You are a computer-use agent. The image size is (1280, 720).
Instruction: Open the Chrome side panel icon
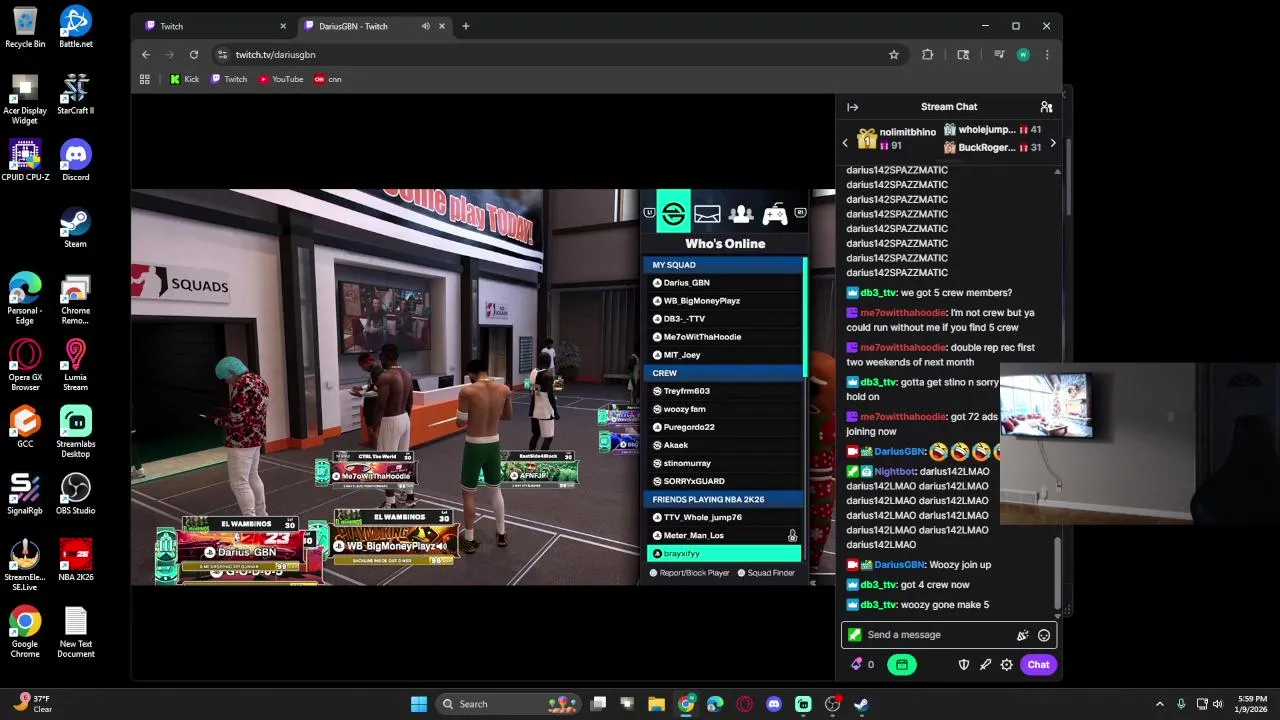pos(963,55)
